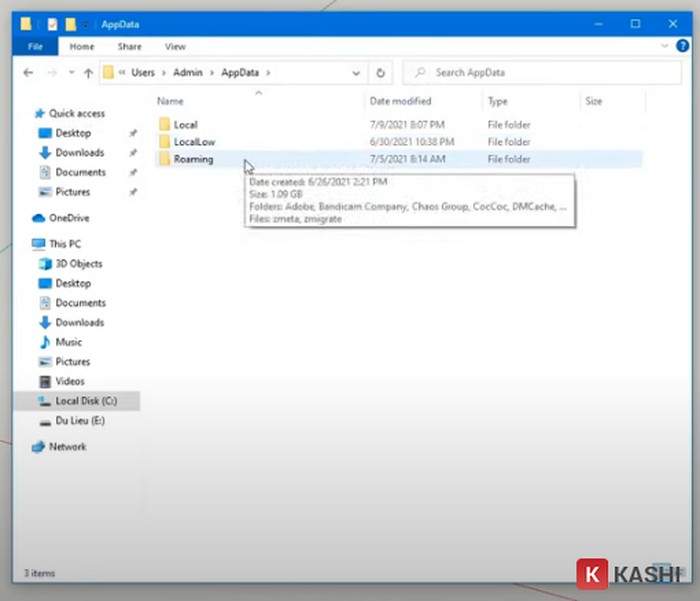Refresh the AppData folder view
Viewport: 700px width, 601px height.
(380, 73)
